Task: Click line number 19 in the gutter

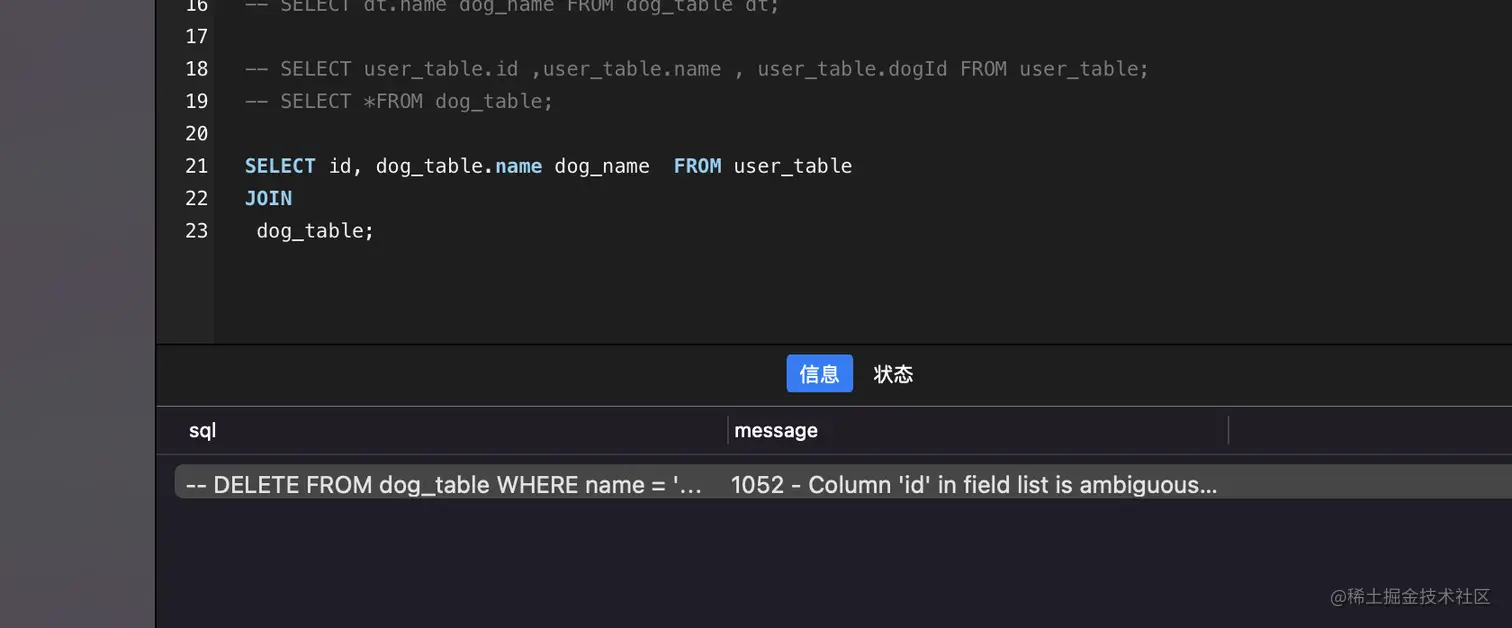Action: pos(196,101)
